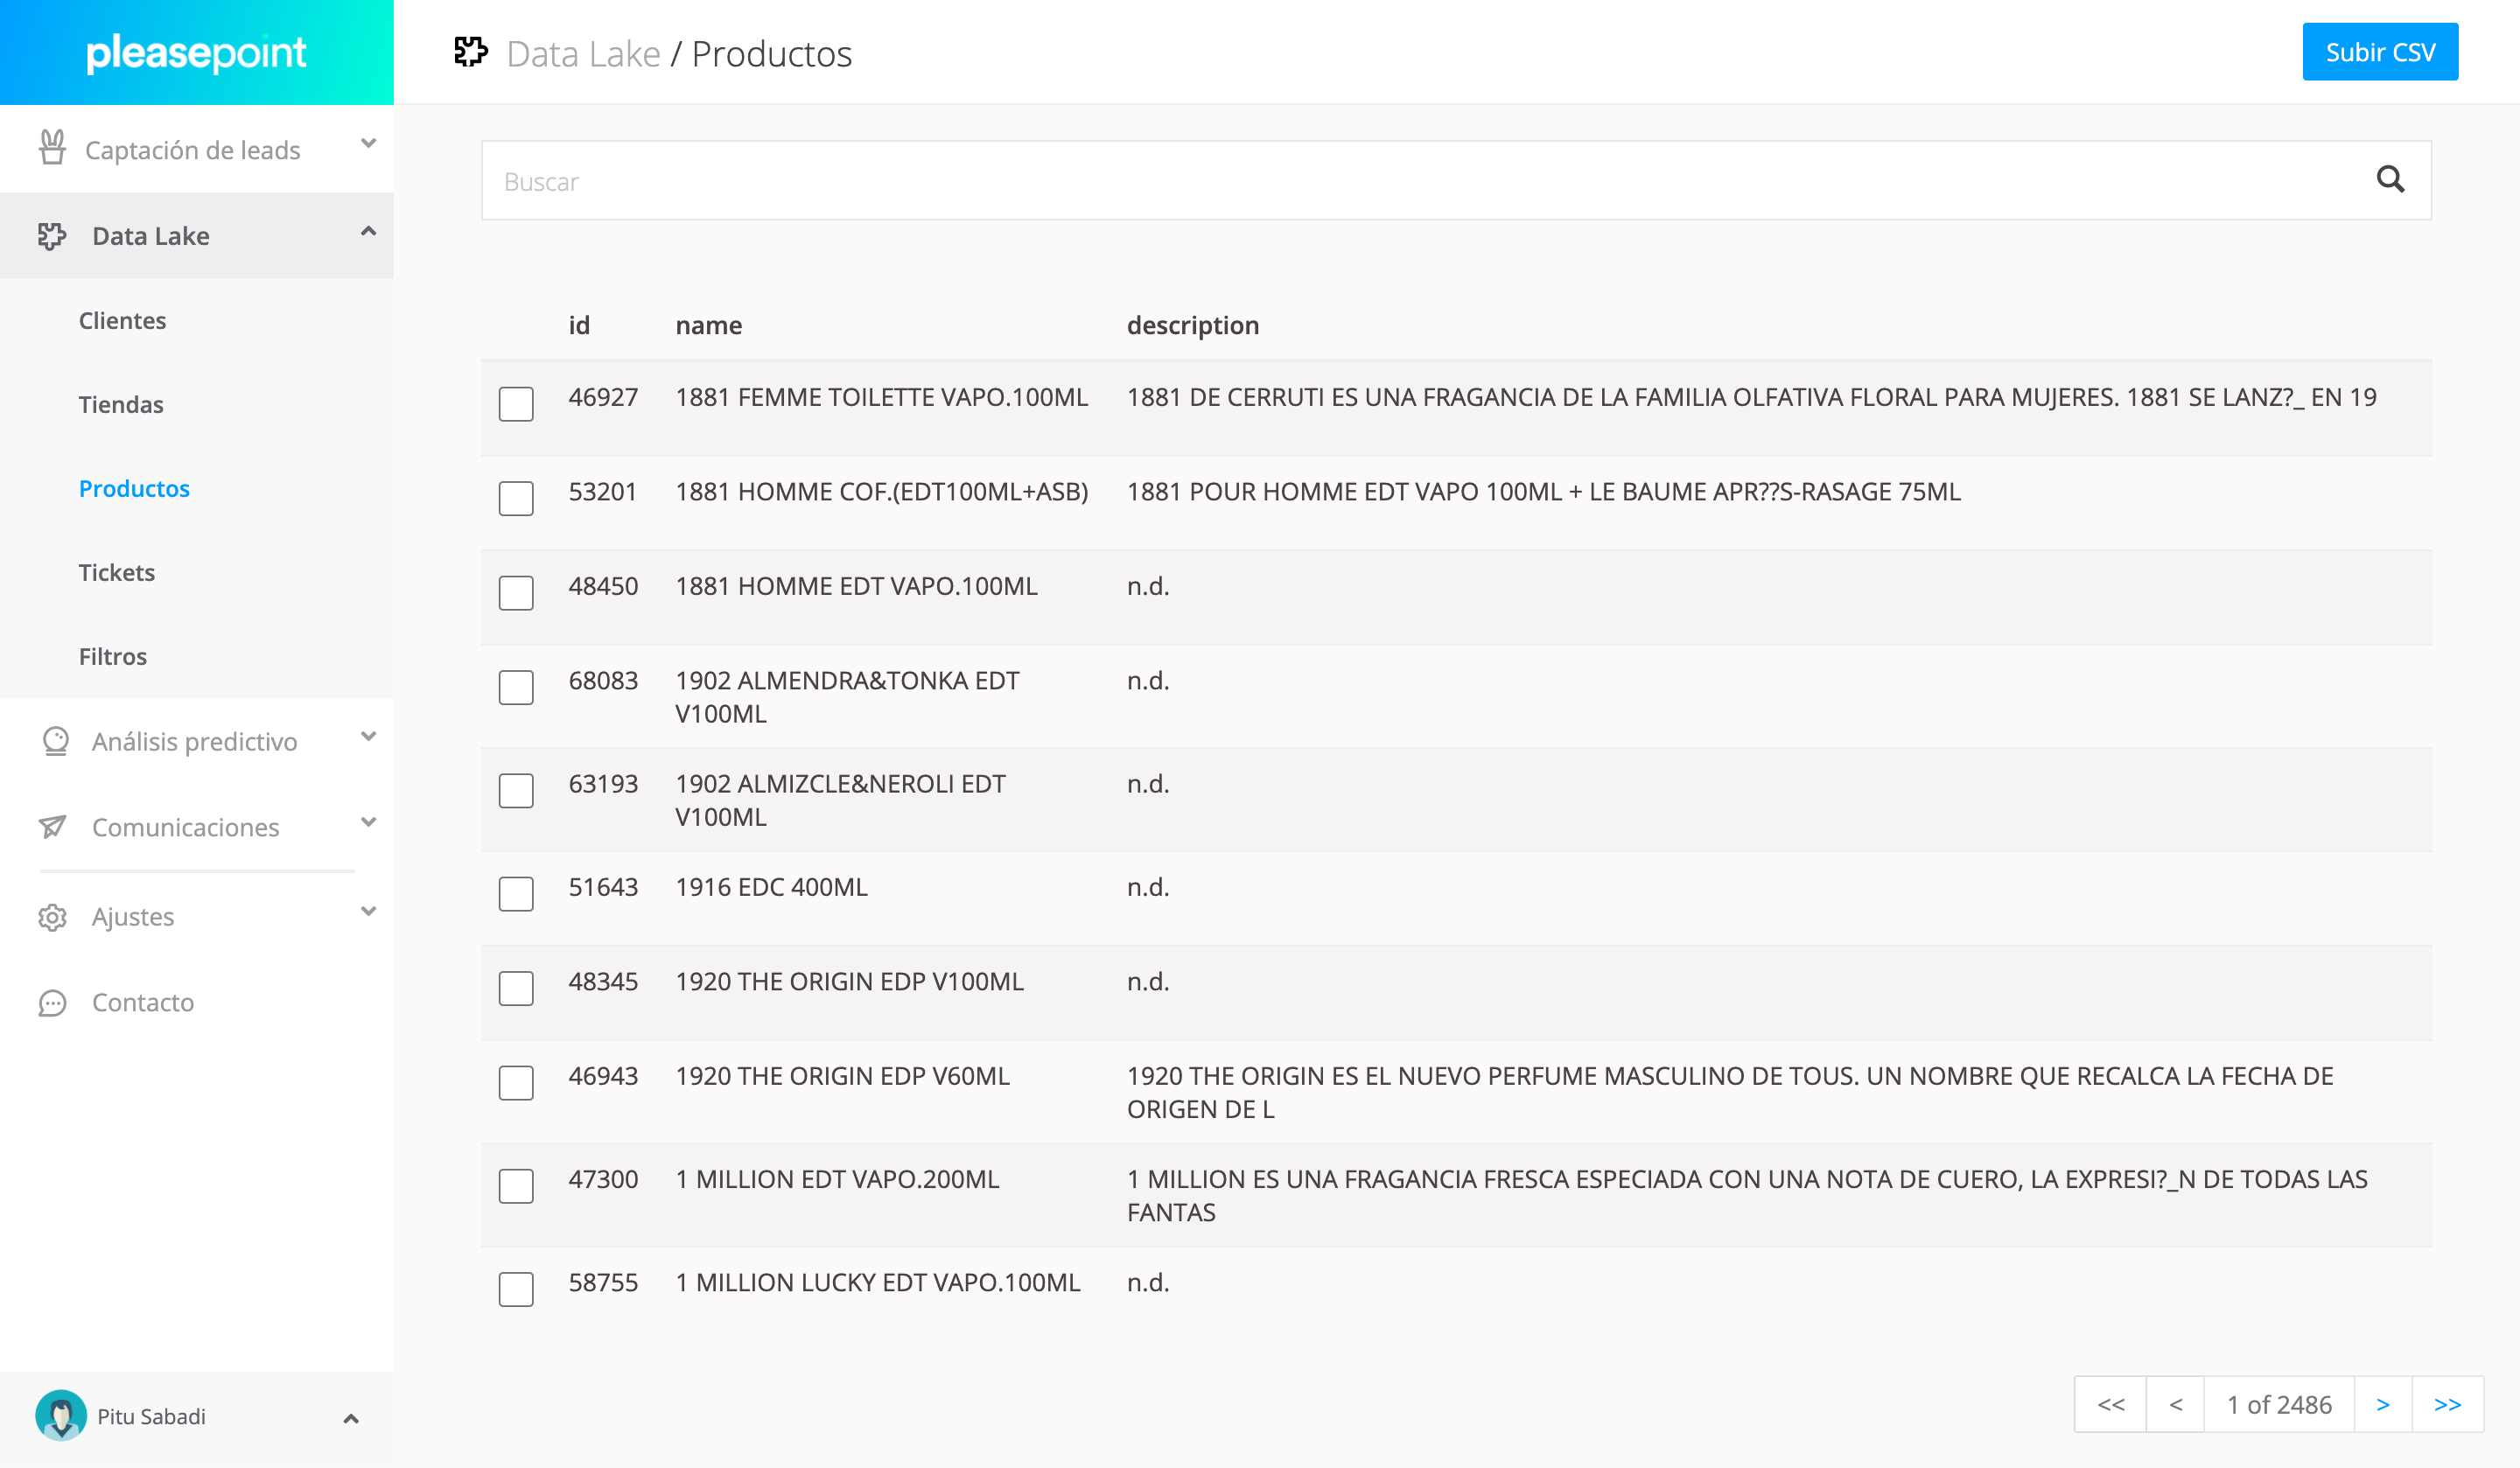Select checkbox for 1916 EDC 400ML

pyautogui.click(x=516, y=894)
